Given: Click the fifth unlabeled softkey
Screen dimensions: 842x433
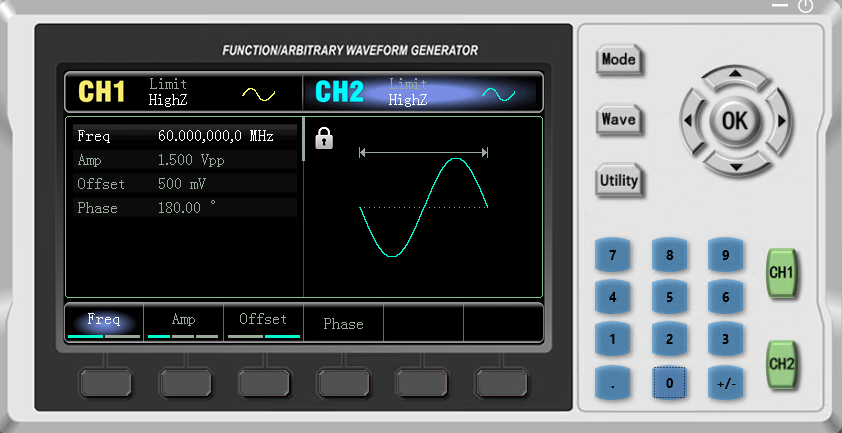Looking at the screenshot, I should coord(422,383).
